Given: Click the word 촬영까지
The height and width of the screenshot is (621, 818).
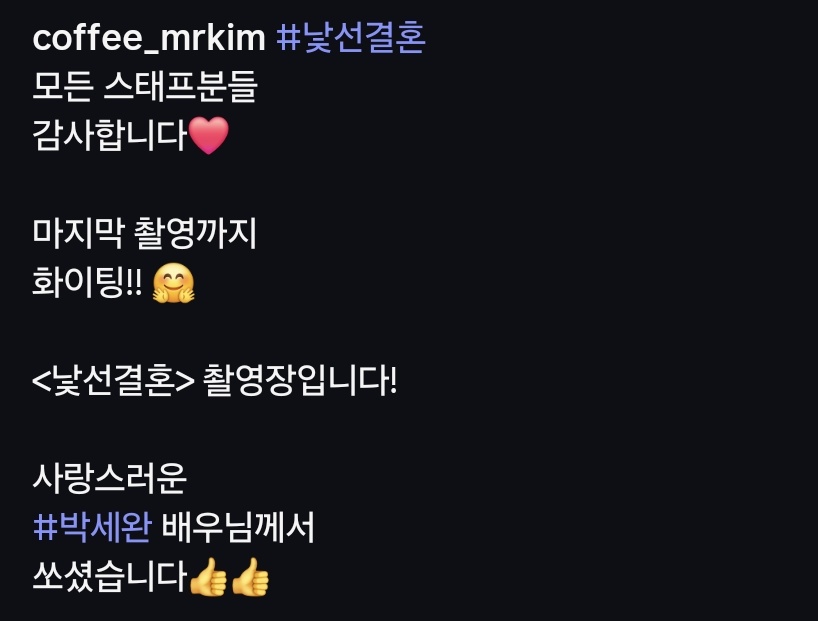Looking at the screenshot, I should point(195,234).
